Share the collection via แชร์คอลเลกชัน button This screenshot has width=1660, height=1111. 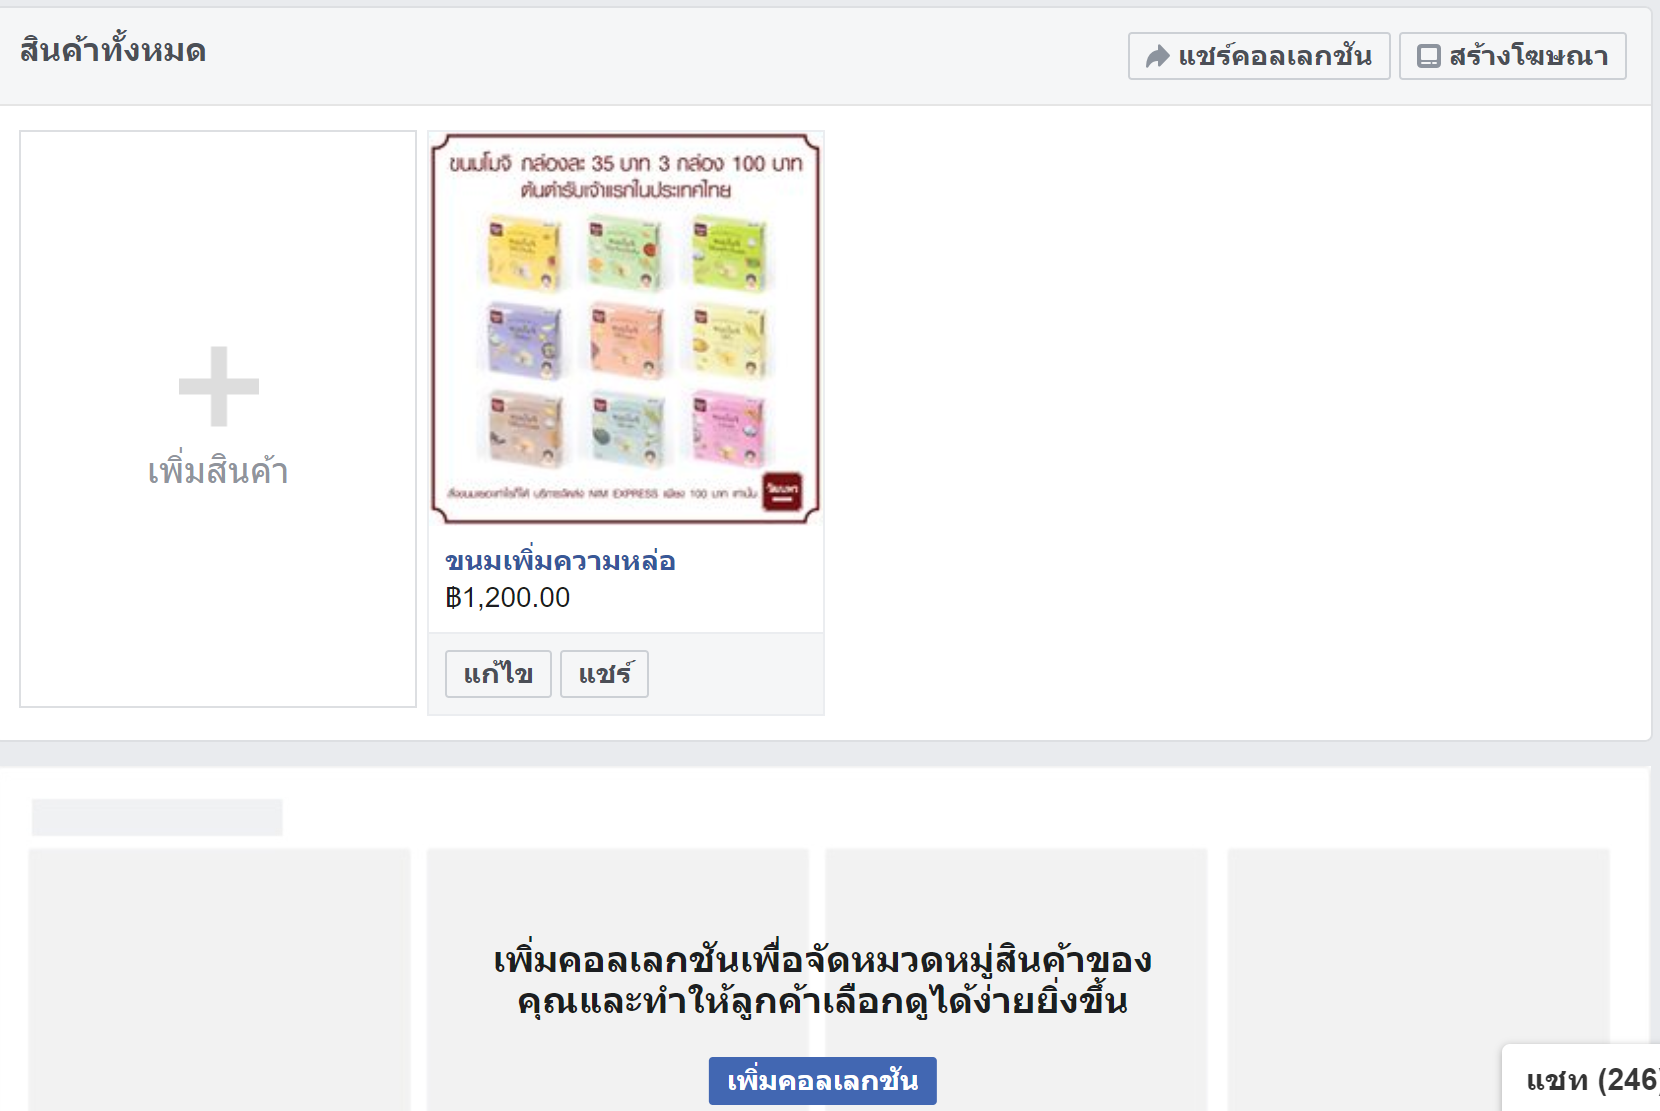tap(1259, 56)
